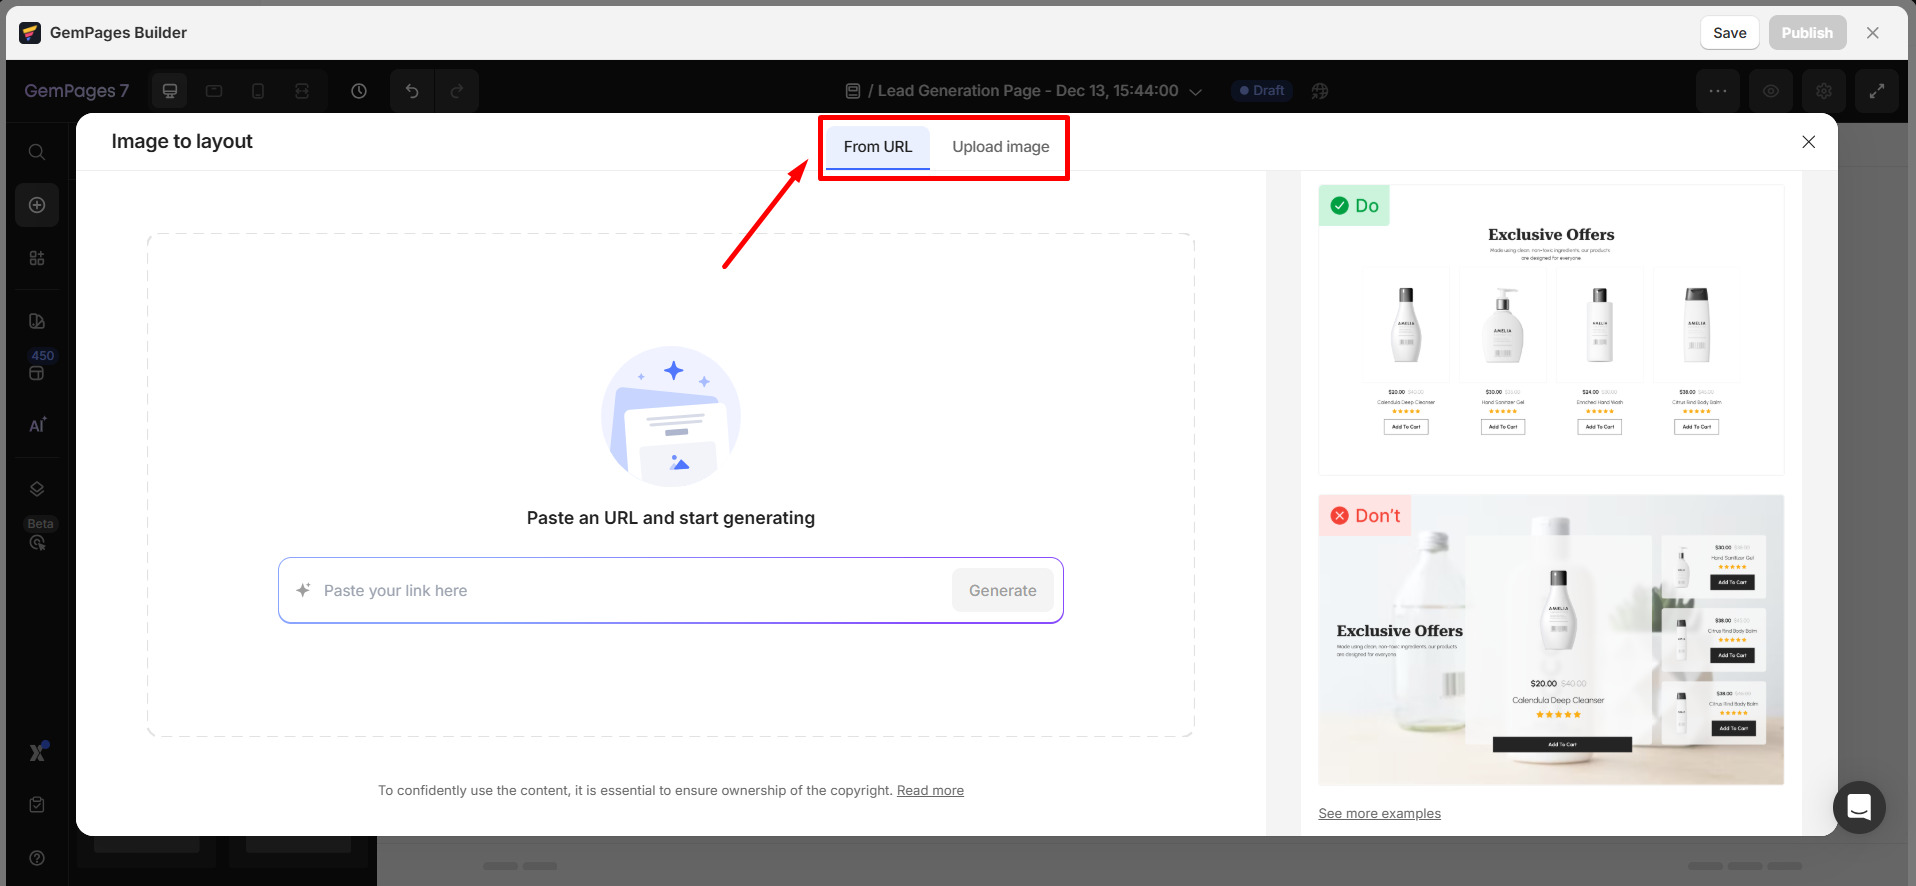Screen dimensions: 1916x886
Task: Open the live chat bubble
Action: tap(1859, 807)
